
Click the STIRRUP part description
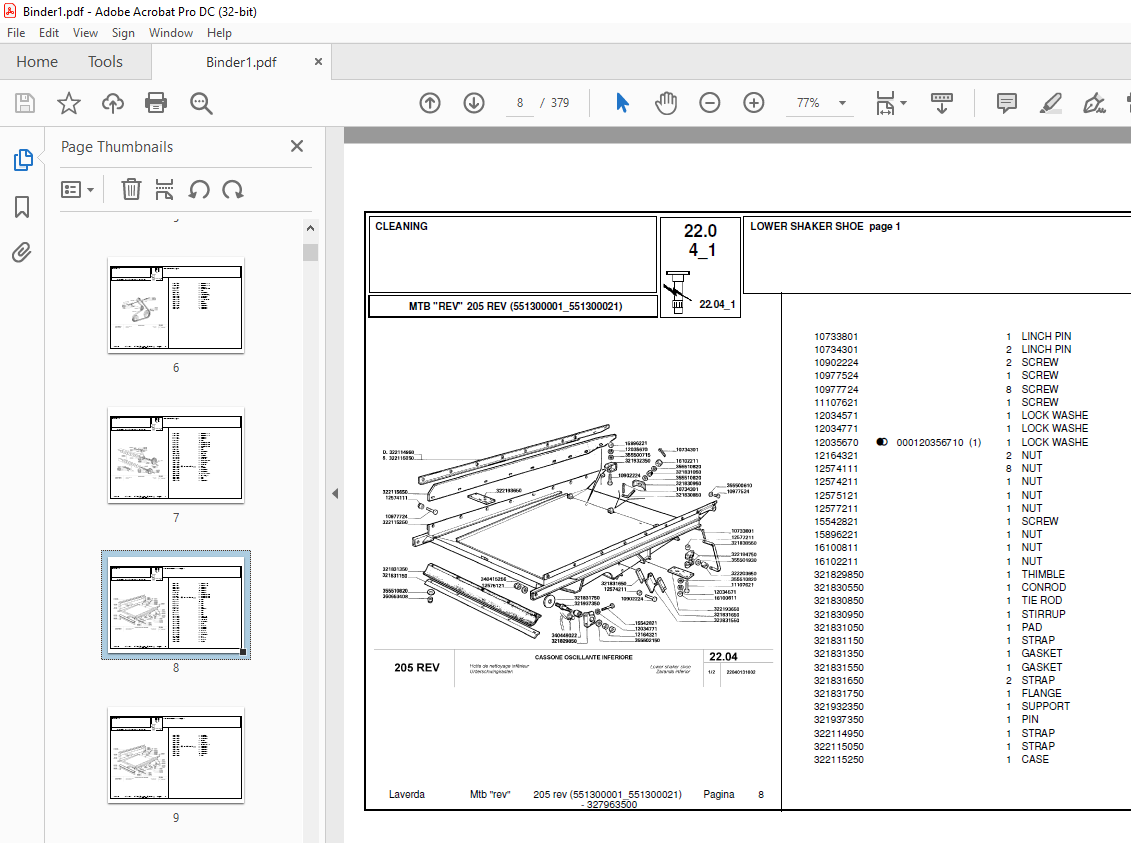[1043, 614]
